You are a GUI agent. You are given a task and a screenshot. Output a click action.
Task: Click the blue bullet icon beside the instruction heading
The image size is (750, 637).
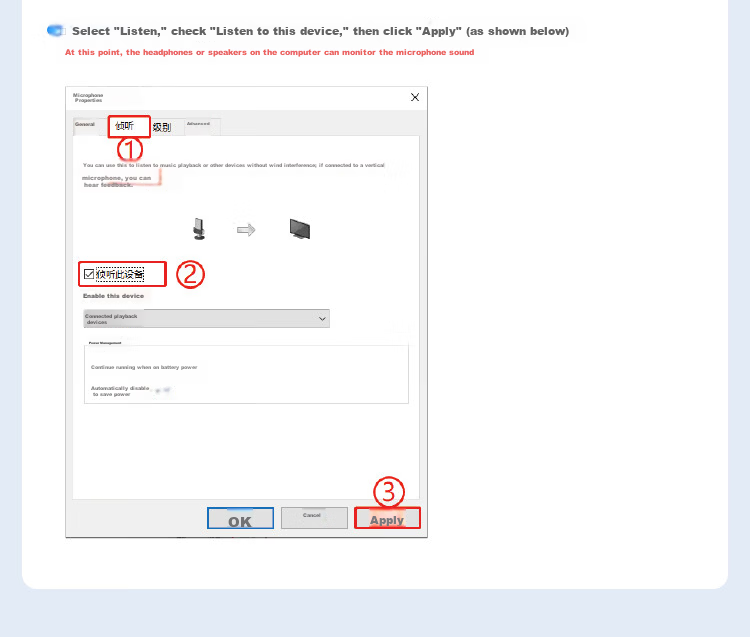pyautogui.click(x=56, y=31)
